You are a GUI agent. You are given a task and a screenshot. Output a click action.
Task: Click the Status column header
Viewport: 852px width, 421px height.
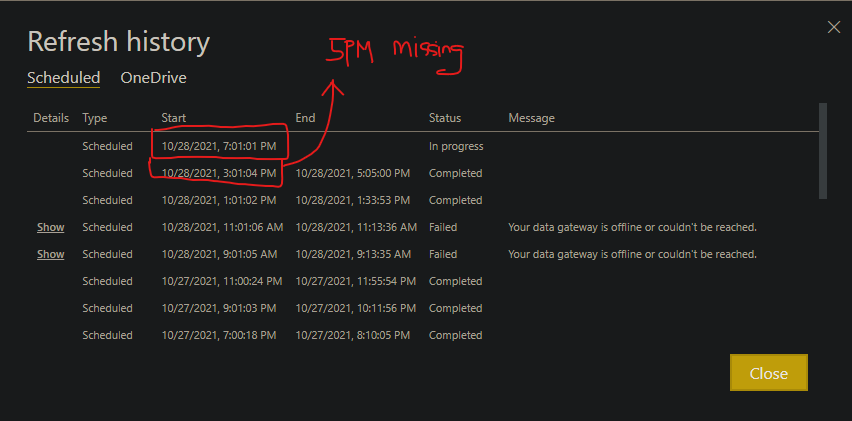[x=444, y=118]
